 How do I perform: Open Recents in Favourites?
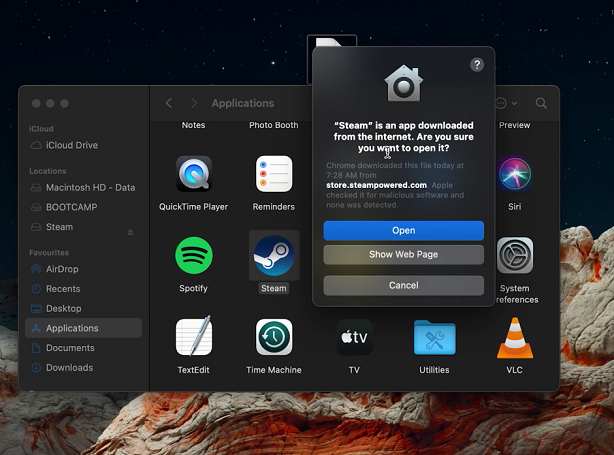[83, 289]
